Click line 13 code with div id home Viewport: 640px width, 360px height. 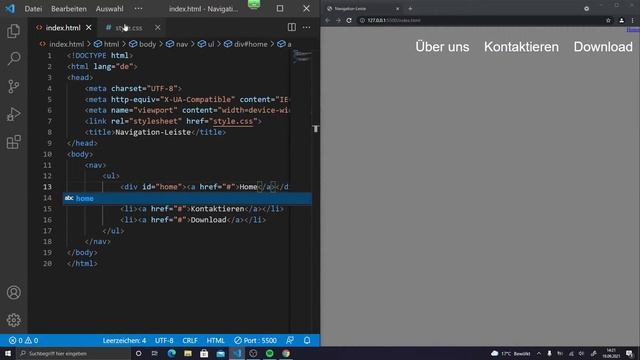tap(204, 187)
